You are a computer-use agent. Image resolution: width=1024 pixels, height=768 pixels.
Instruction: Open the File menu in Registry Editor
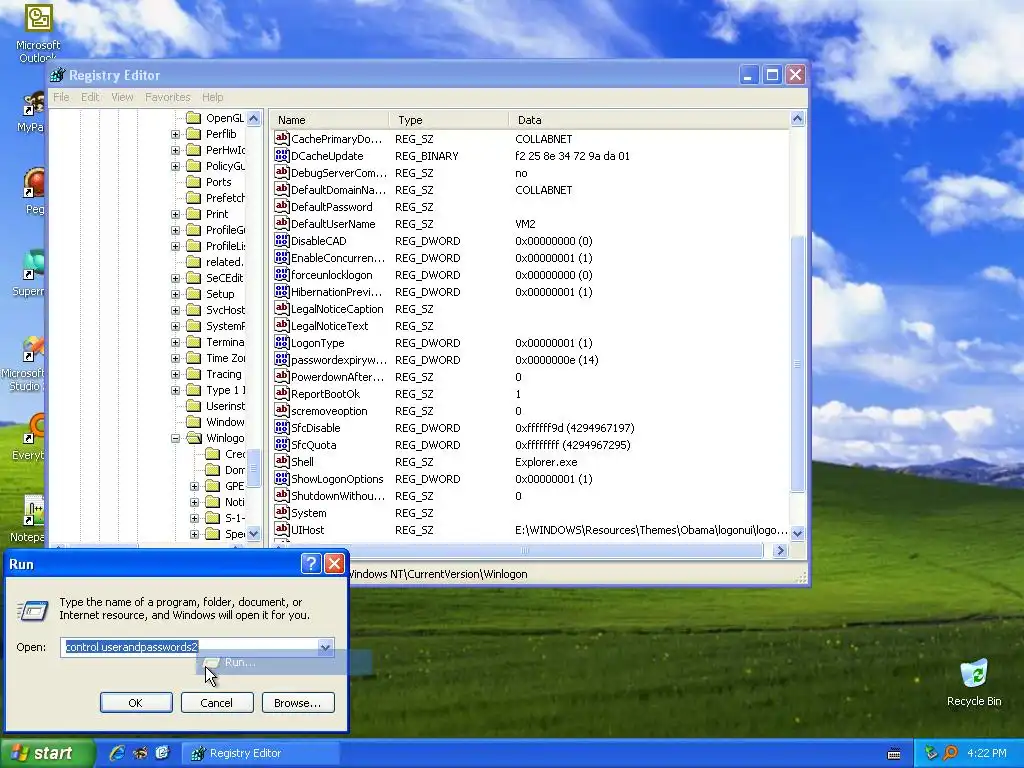tap(61, 97)
